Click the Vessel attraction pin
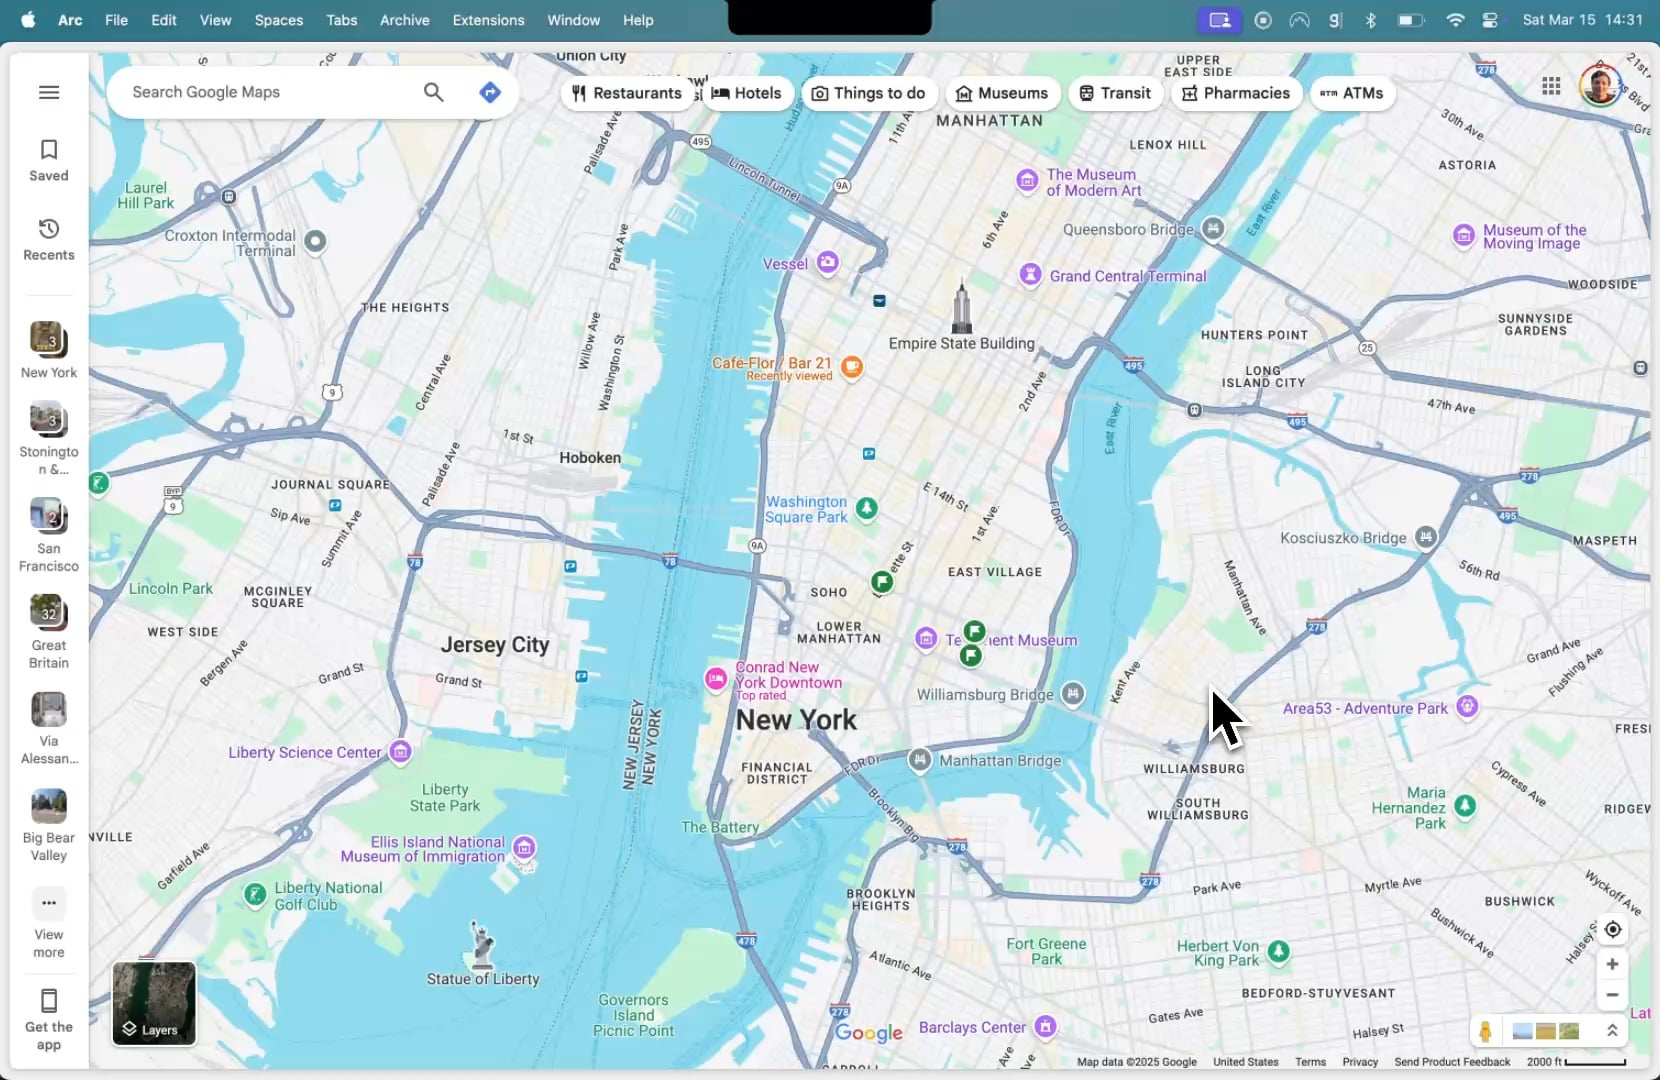This screenshot has height=1080, width=1660. point(828,262)
